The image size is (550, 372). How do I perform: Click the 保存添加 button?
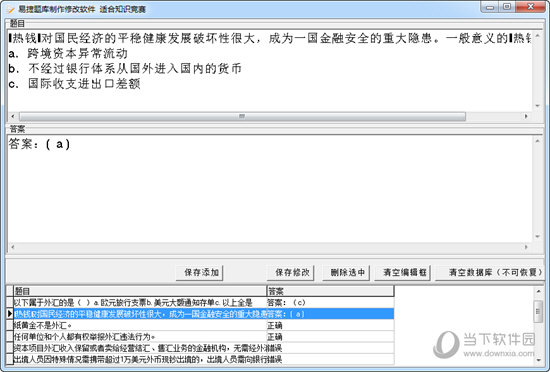pos(200,272)
